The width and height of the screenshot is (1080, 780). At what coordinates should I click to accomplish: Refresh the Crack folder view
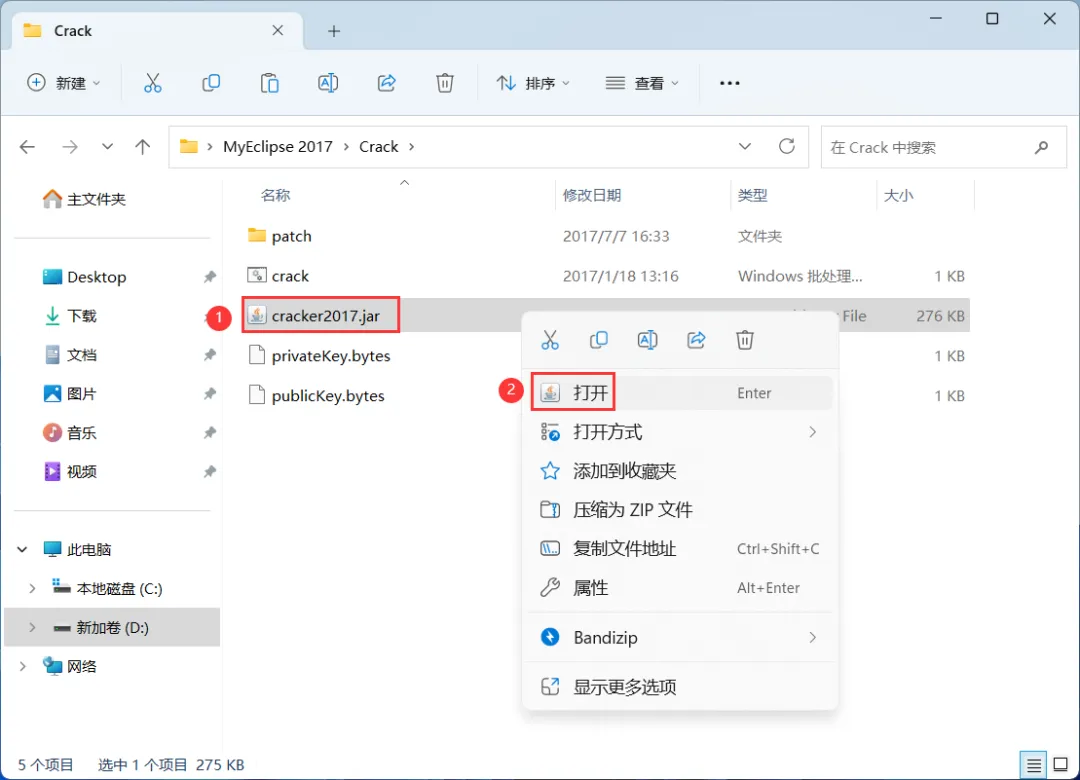pyautogui.click(x=787, y=146)
